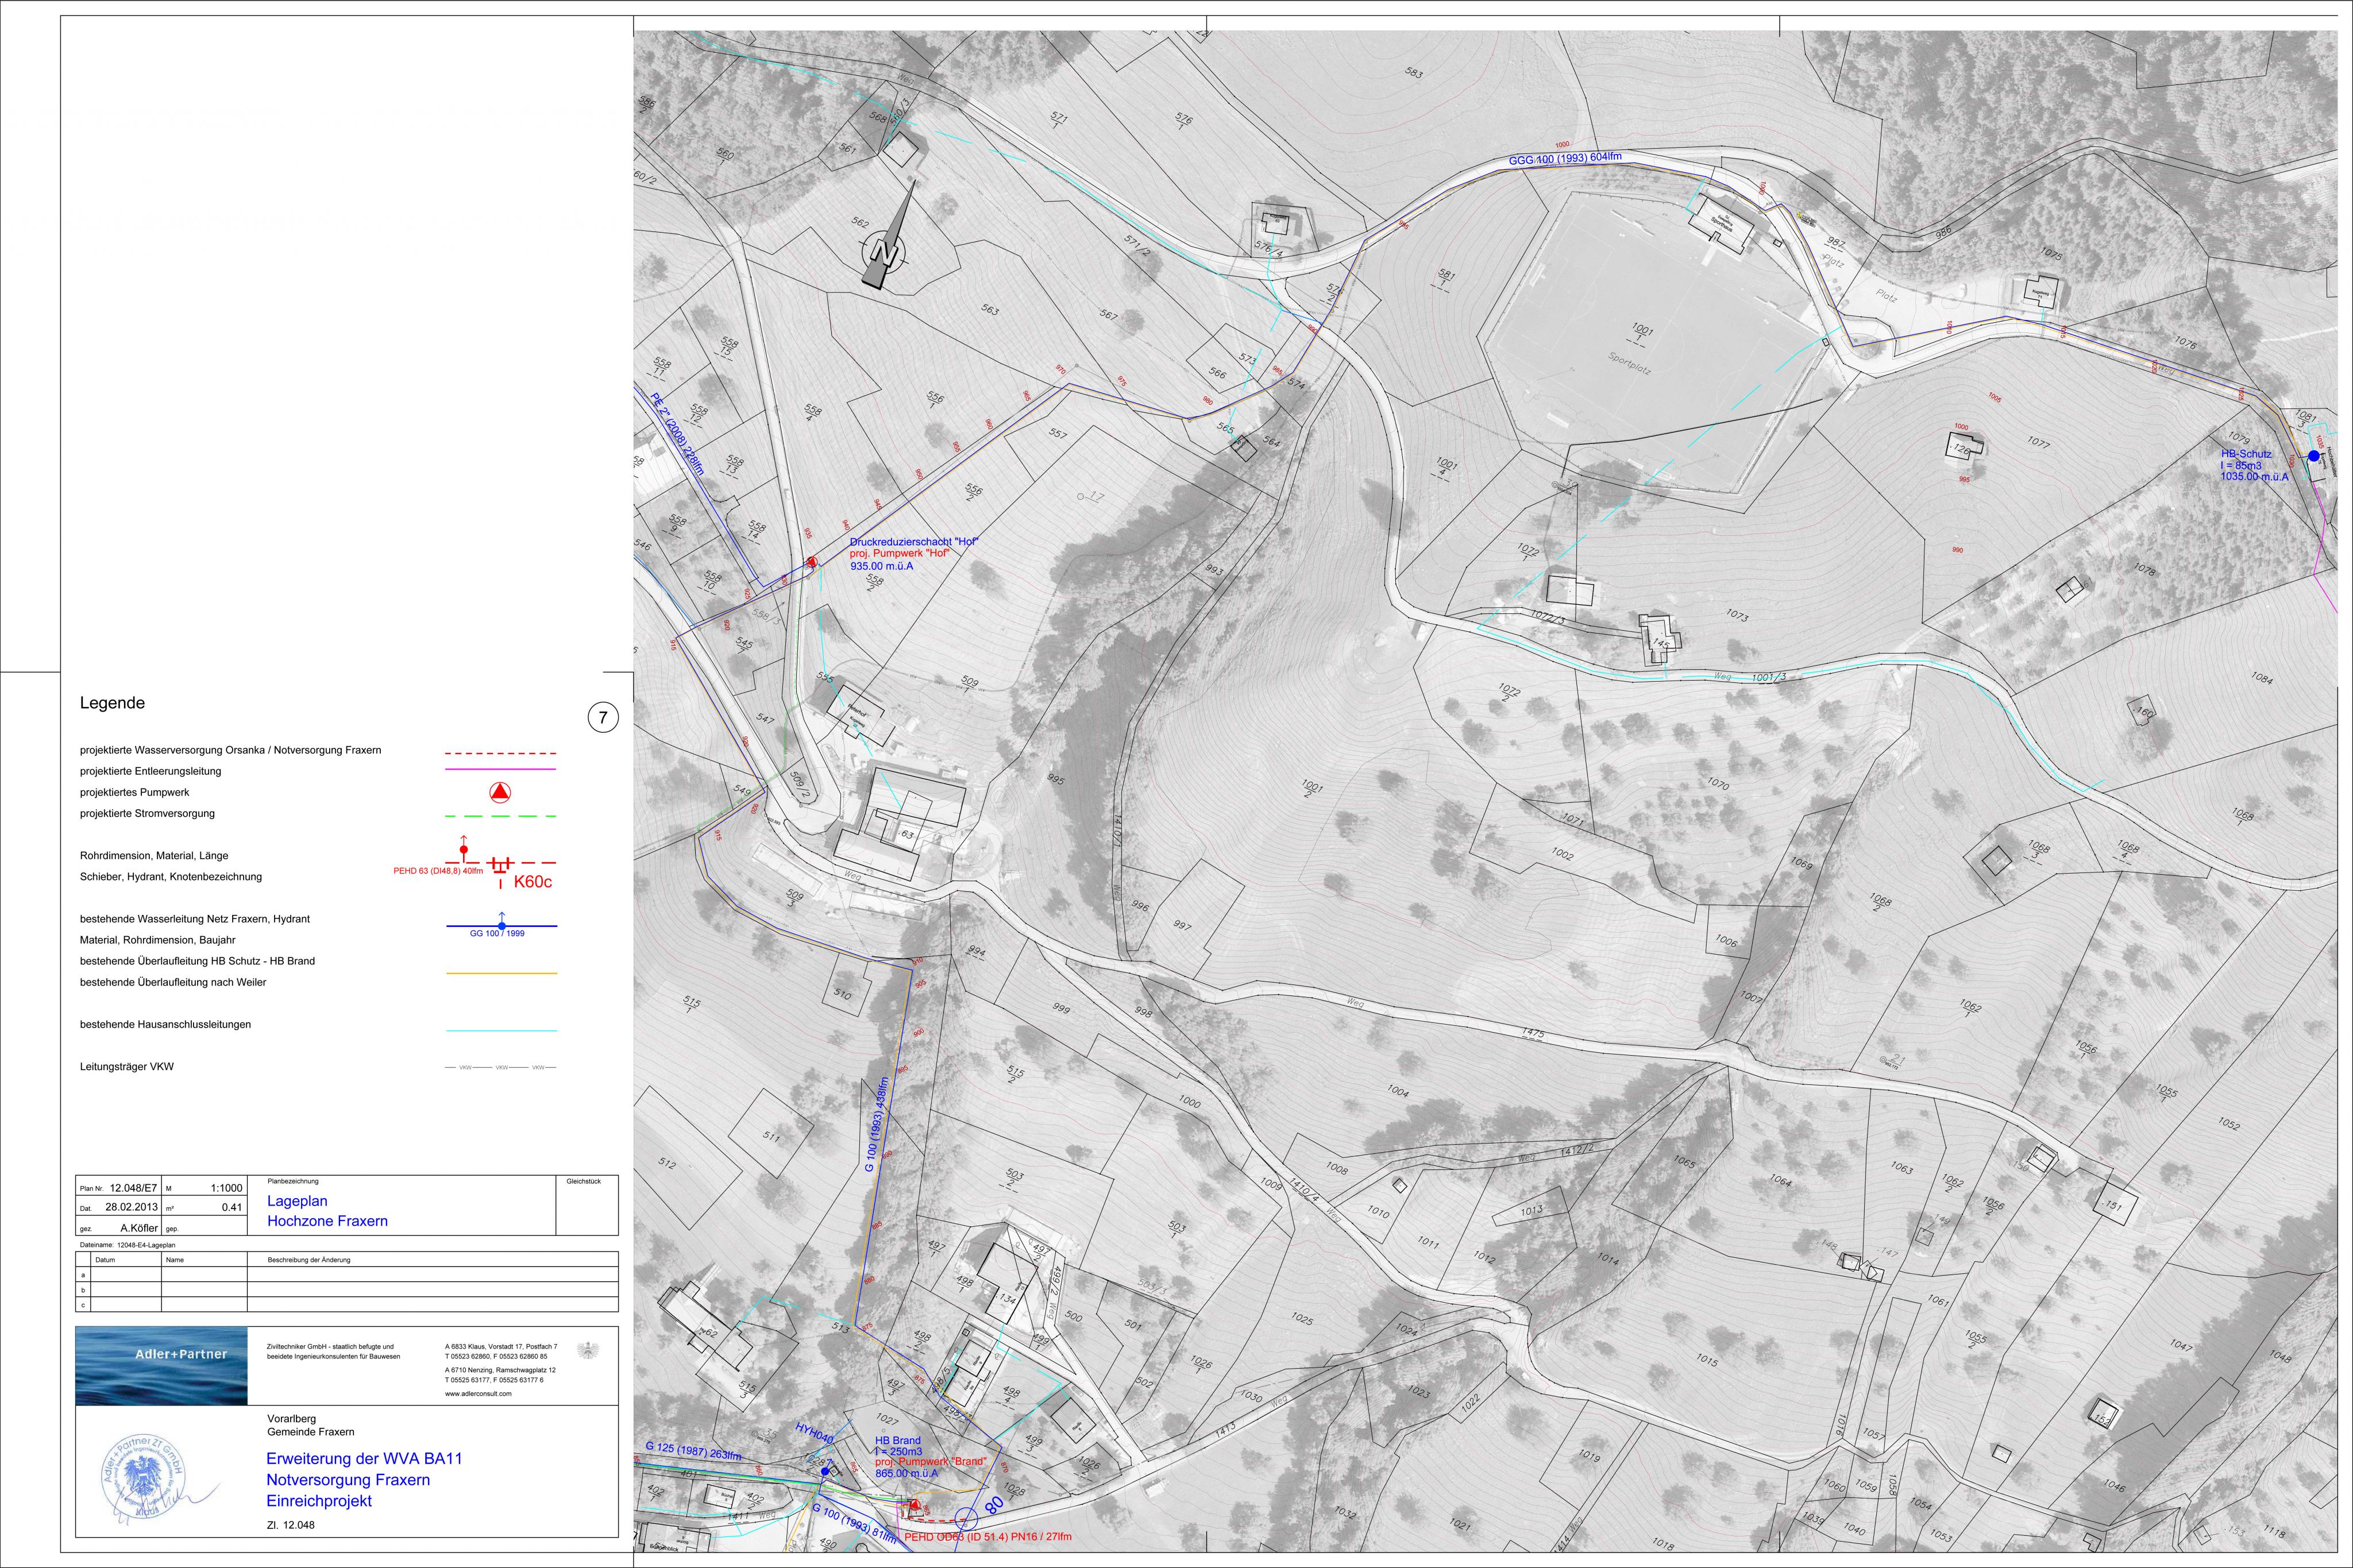Click the Sportplatz label on the field

[1629, 362]
